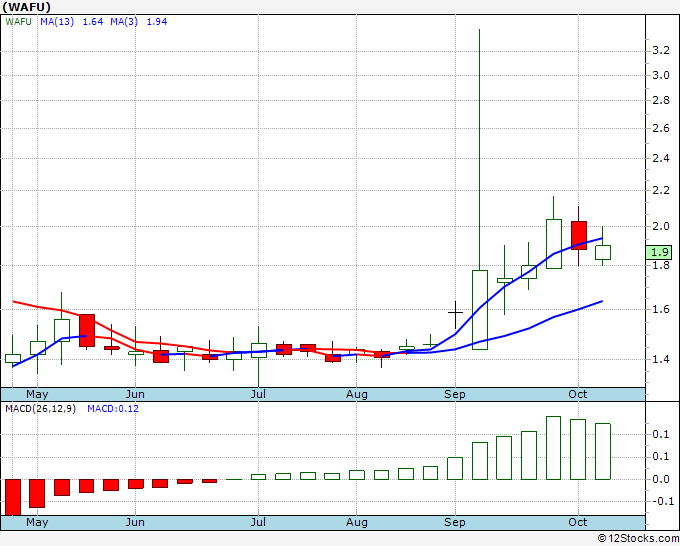
Task: Click the WAFU ticker legend text
Action: 19,22
